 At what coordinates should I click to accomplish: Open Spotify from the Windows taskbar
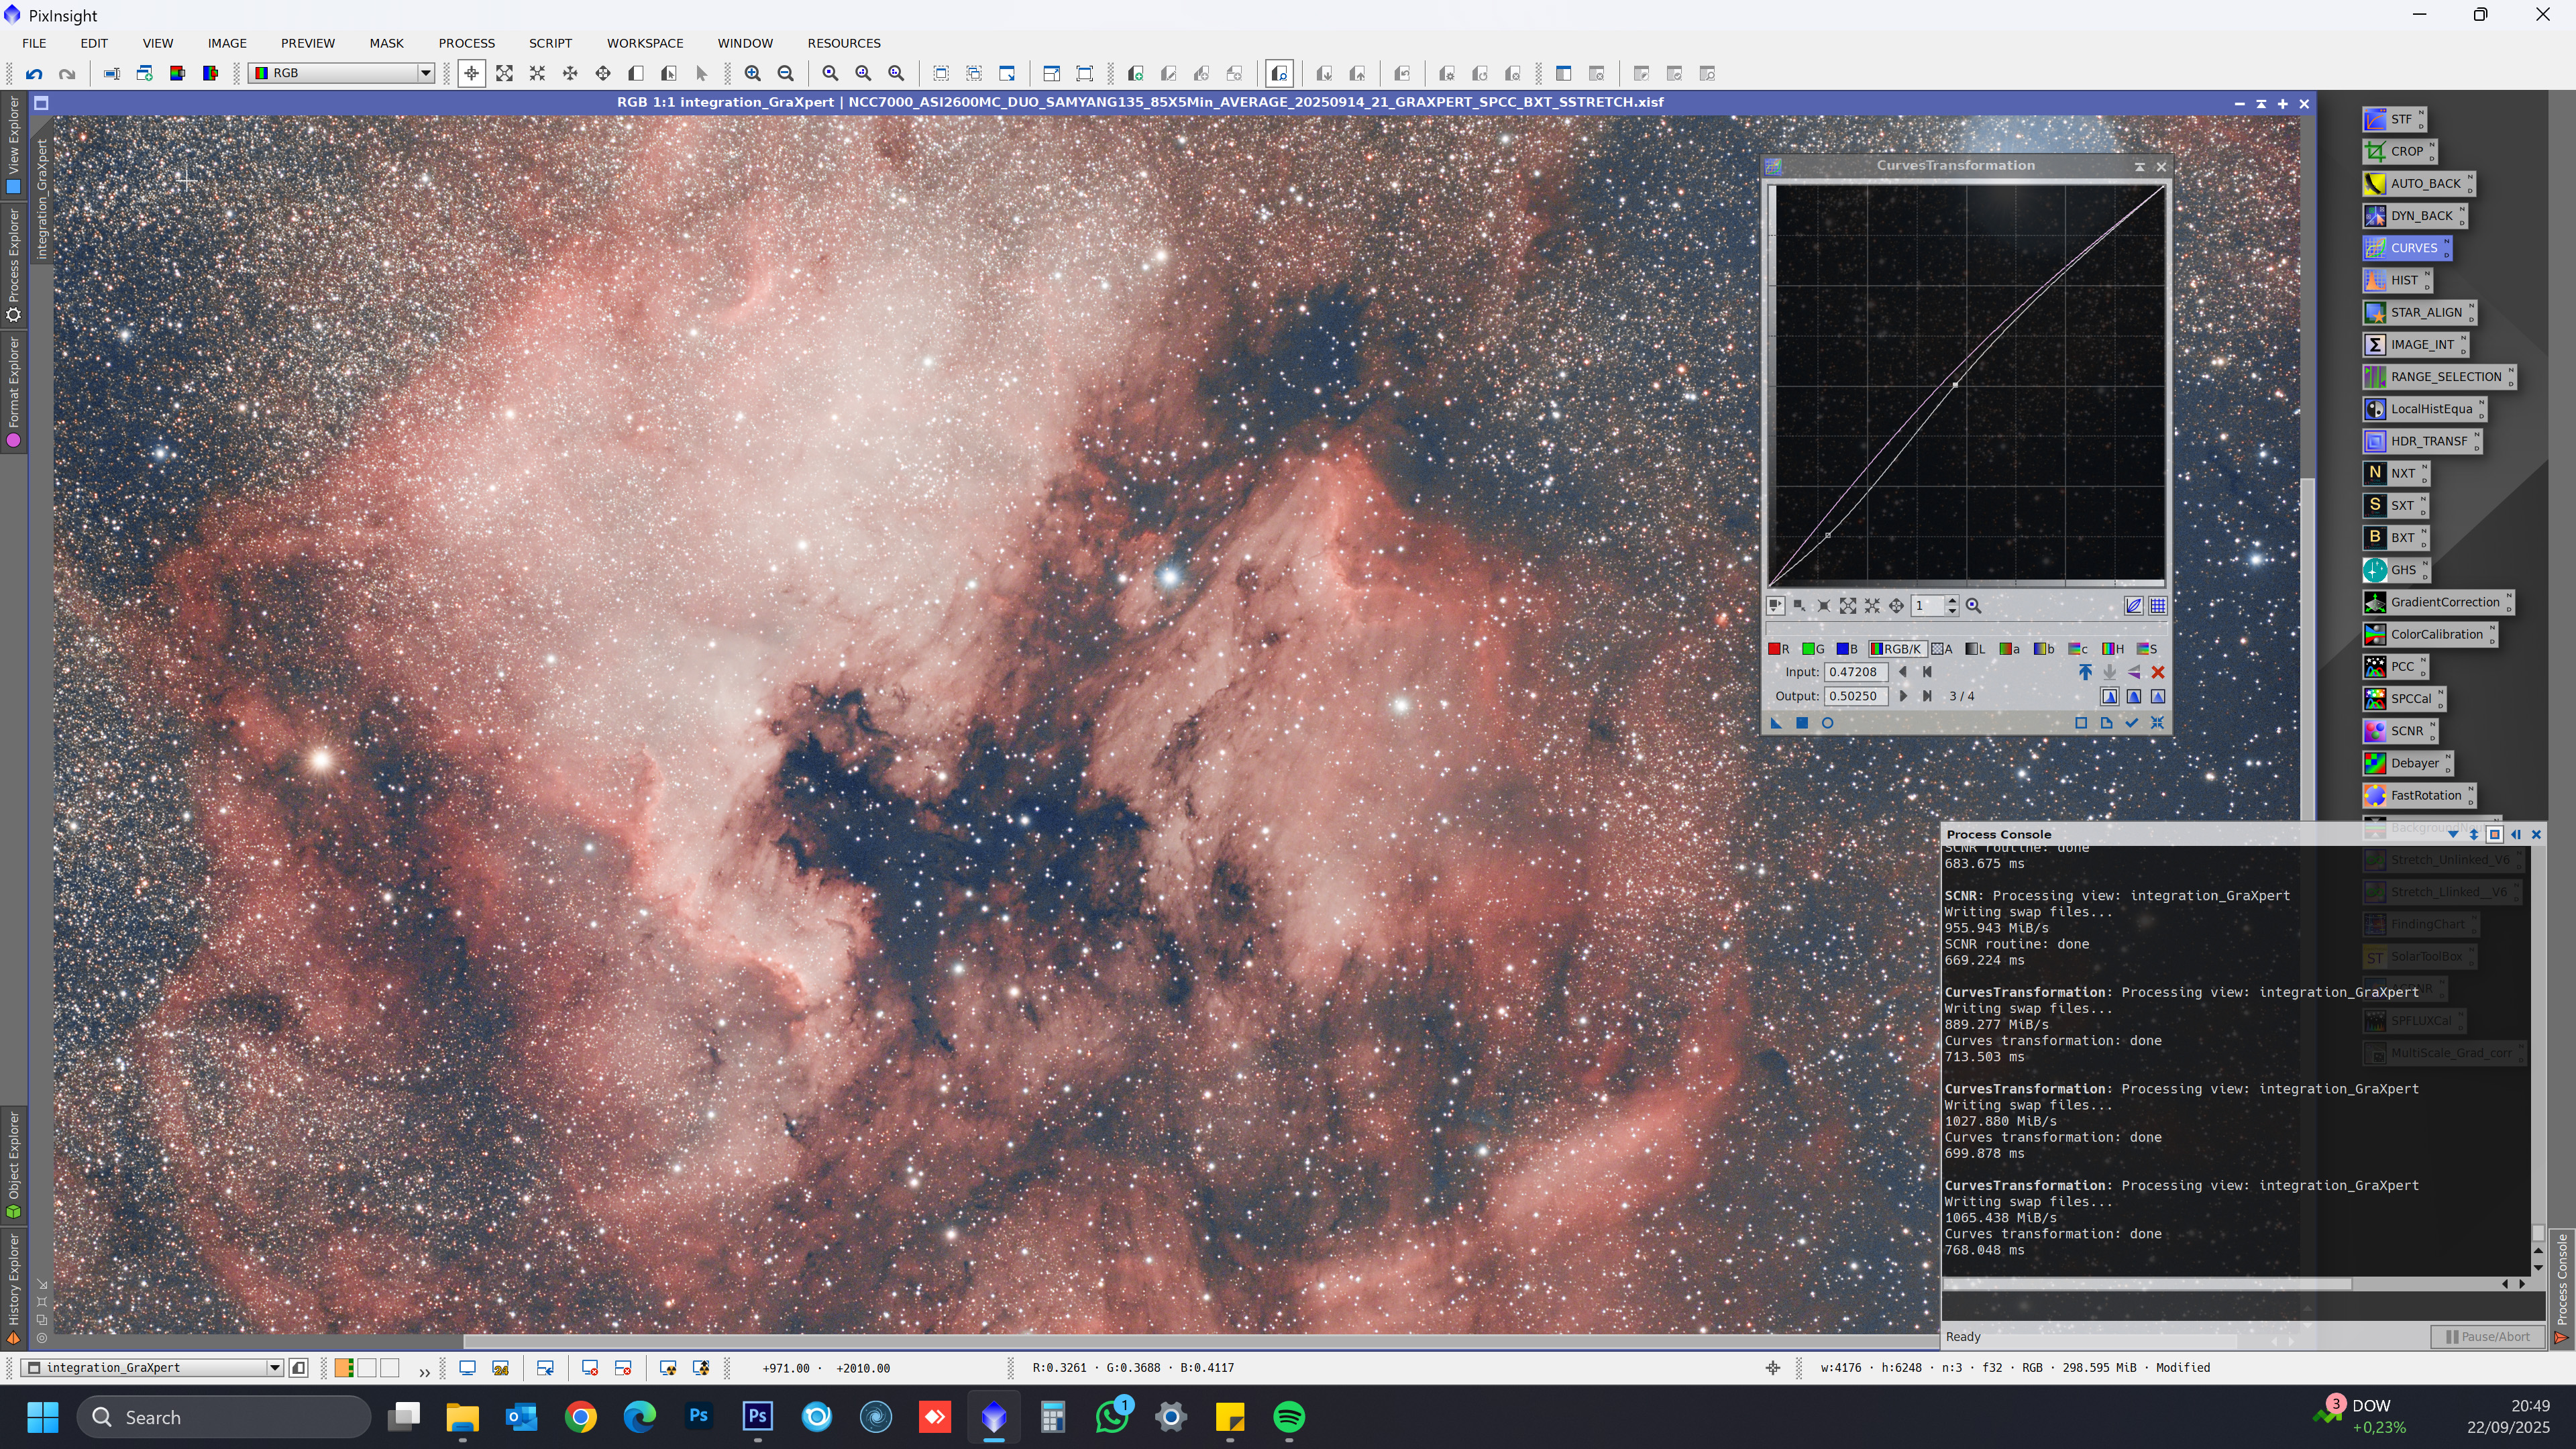(x=1289, y=1417)
